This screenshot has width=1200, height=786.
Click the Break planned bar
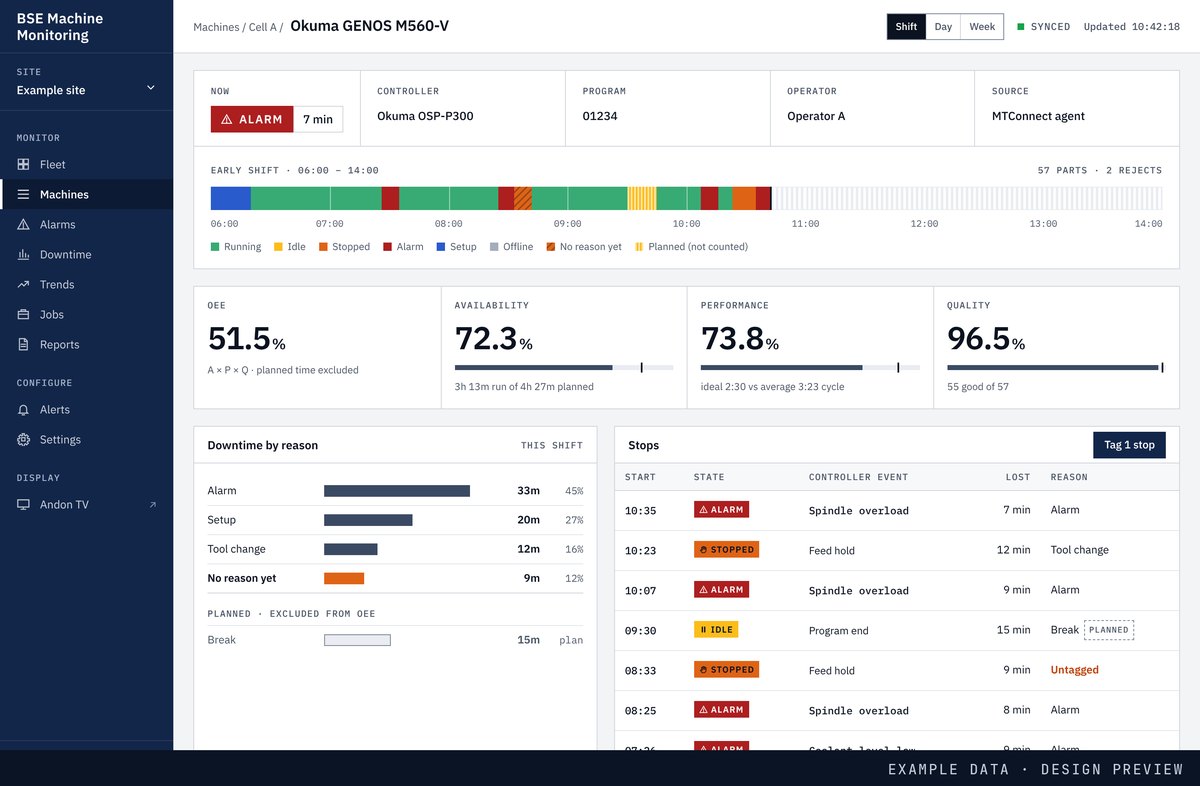[357, 640]
